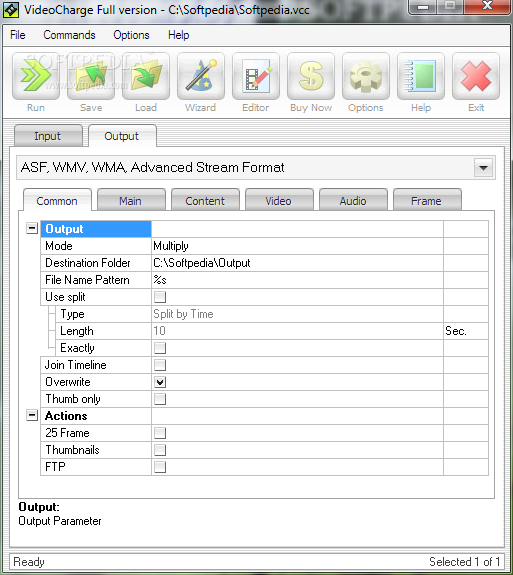Select the Mode property label
This screenshot has height=575, width=513.
click(x=59, y=246)
